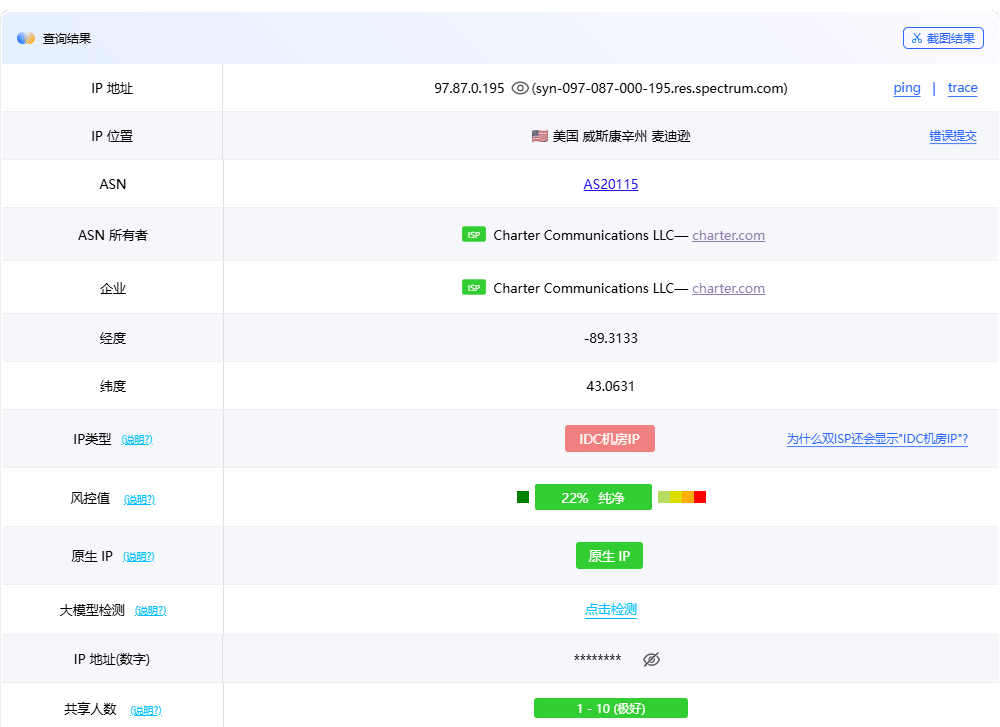Screen dimensions: 1000x727
Task: Click the eye icon beside IP address 97.87.0.195
Action: coord(519,88)
